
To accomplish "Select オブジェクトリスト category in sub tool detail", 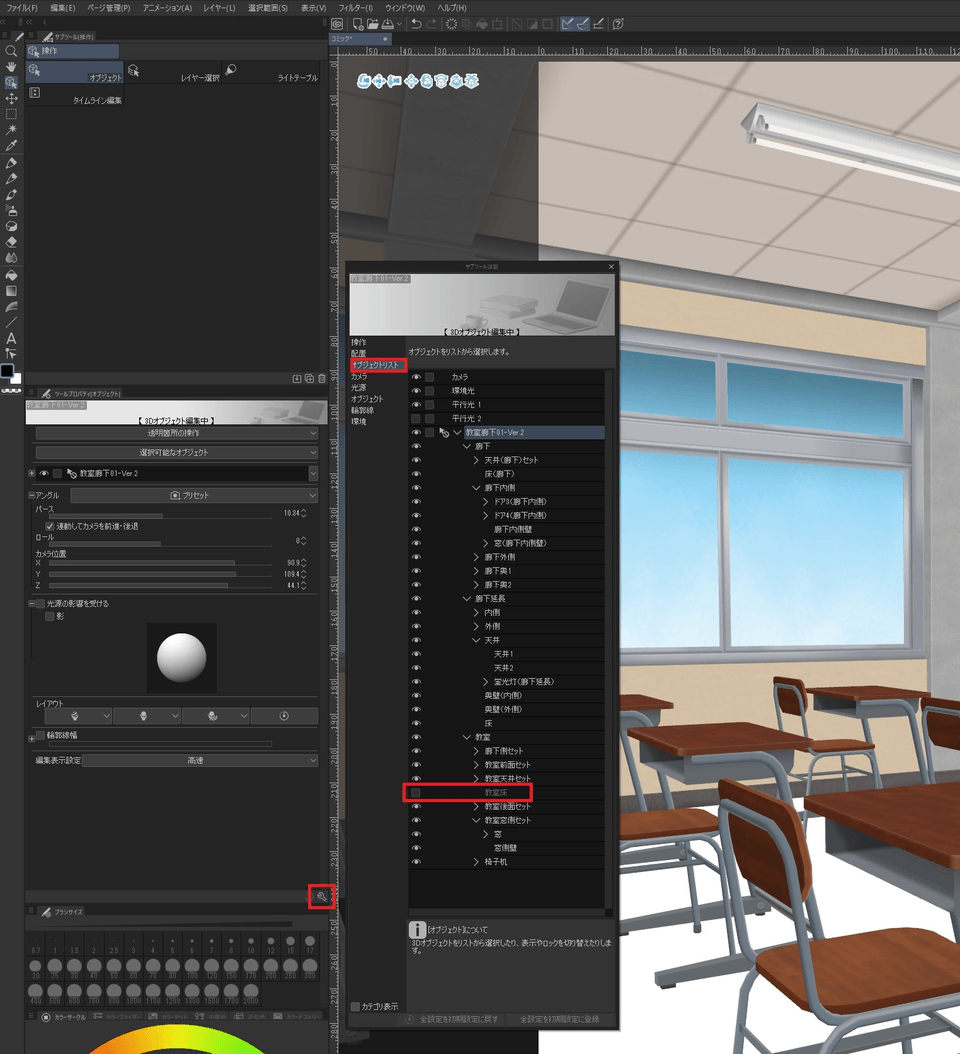I will [x=377, y=365].
